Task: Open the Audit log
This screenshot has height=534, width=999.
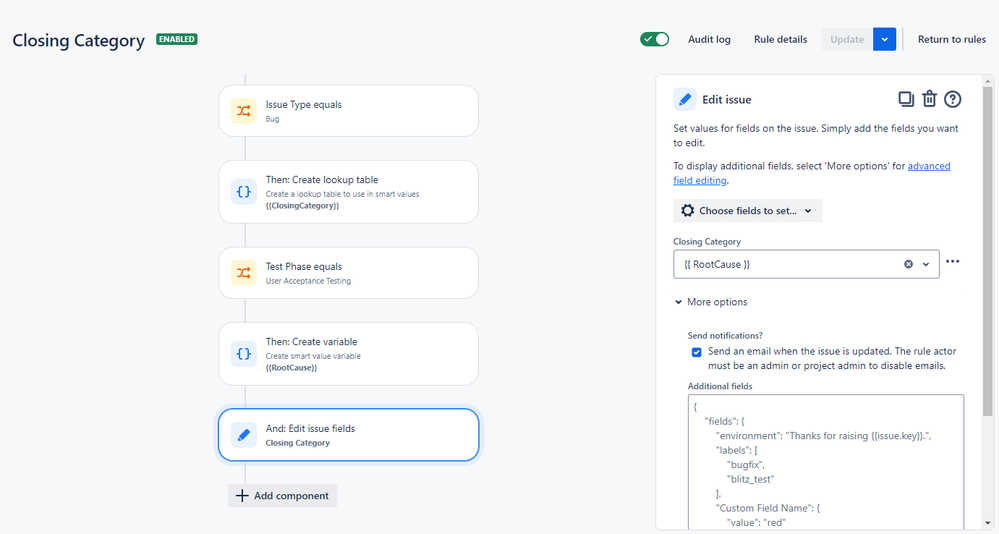Action: [709, 40]
